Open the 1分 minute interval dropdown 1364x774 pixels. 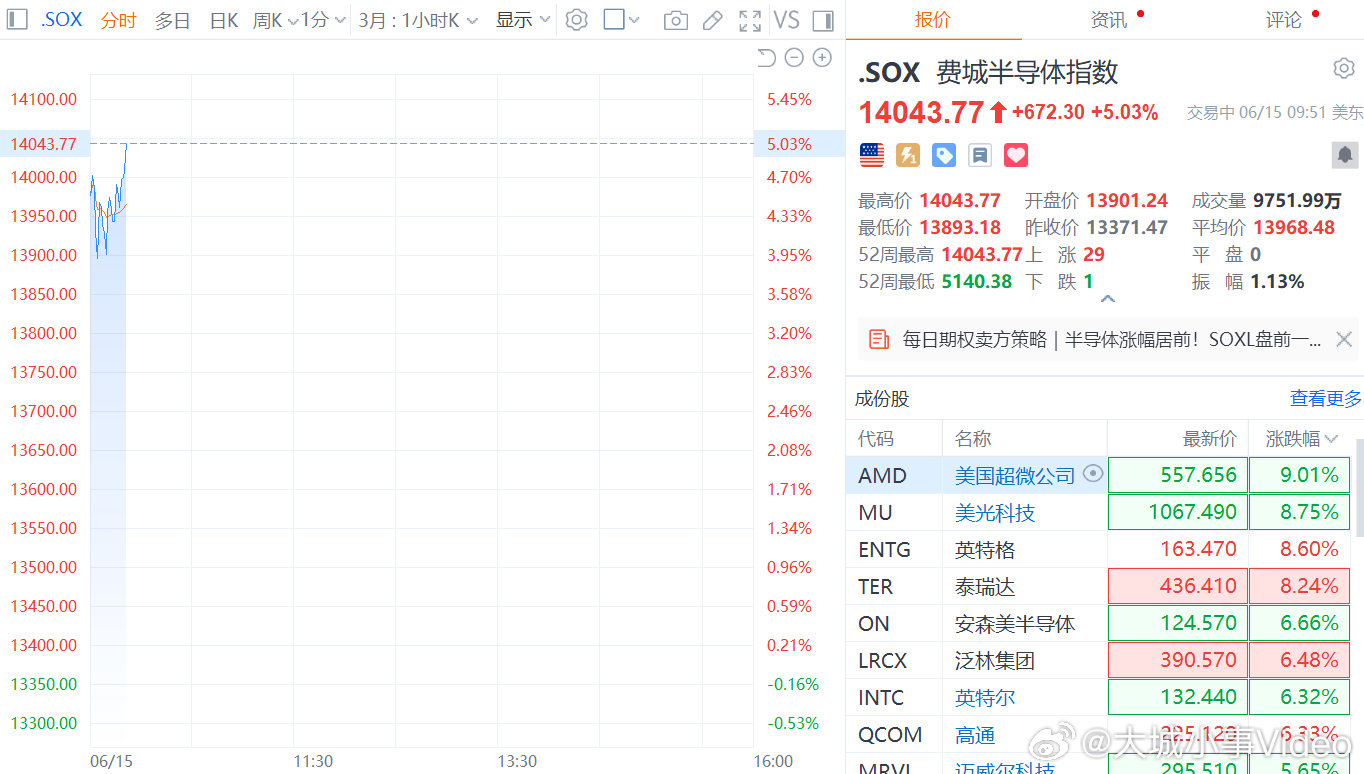(324, 20)
